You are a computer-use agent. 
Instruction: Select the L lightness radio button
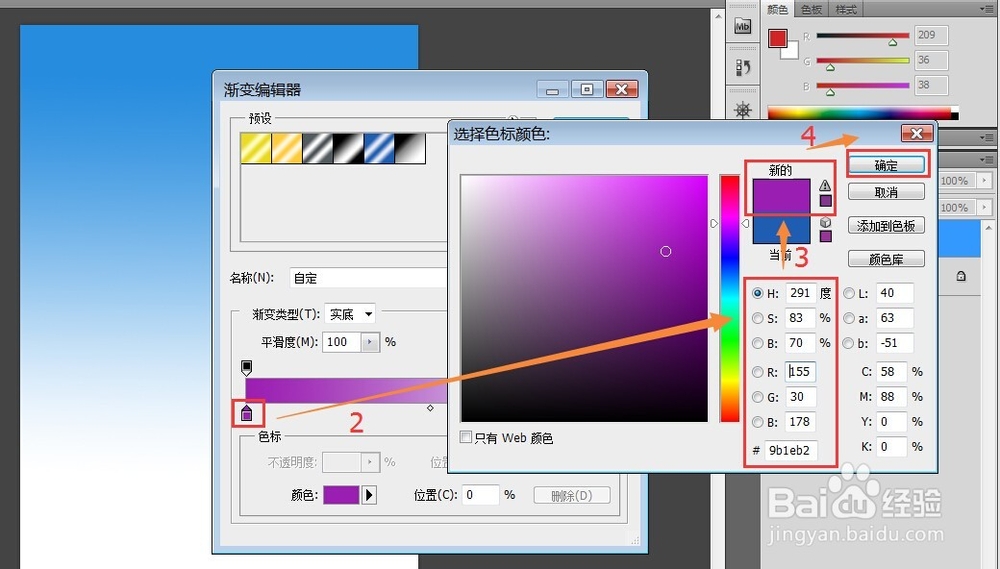(849, 293)
